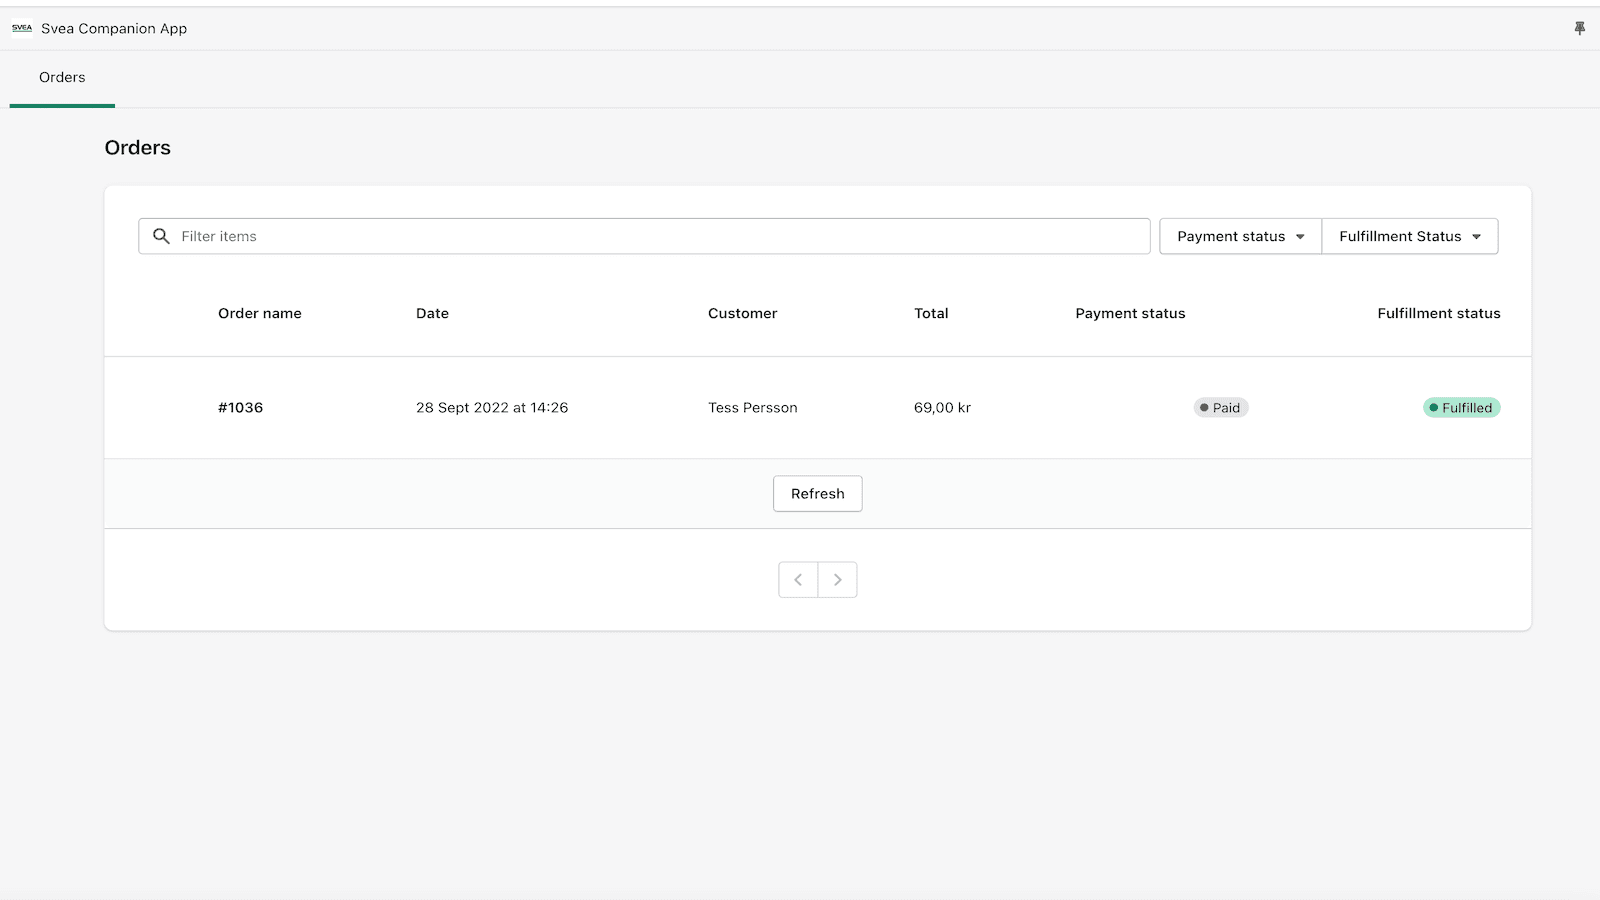Click the Fulfilled status badge on order #1036
Viewport: 1600px width, 900px height.
(x=1461, y=407)
